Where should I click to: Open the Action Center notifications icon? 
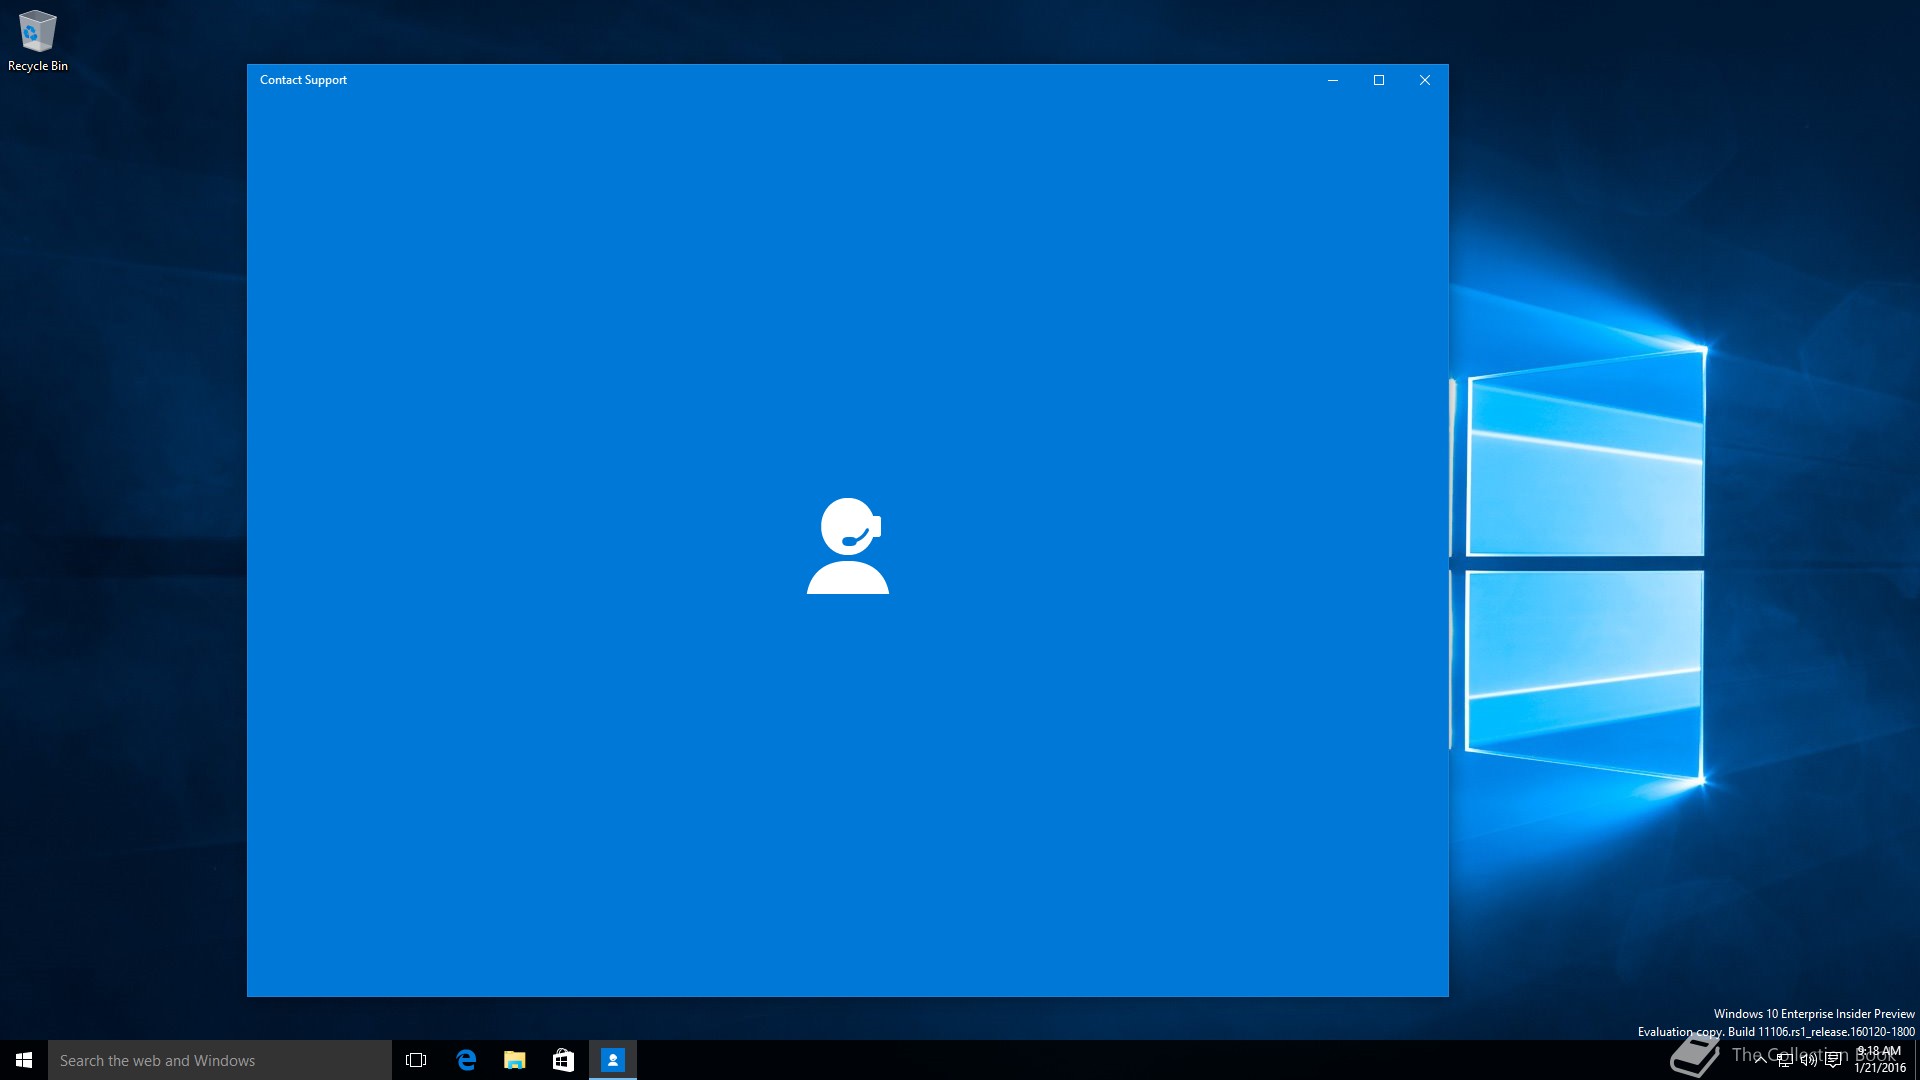(1833, 1060)
